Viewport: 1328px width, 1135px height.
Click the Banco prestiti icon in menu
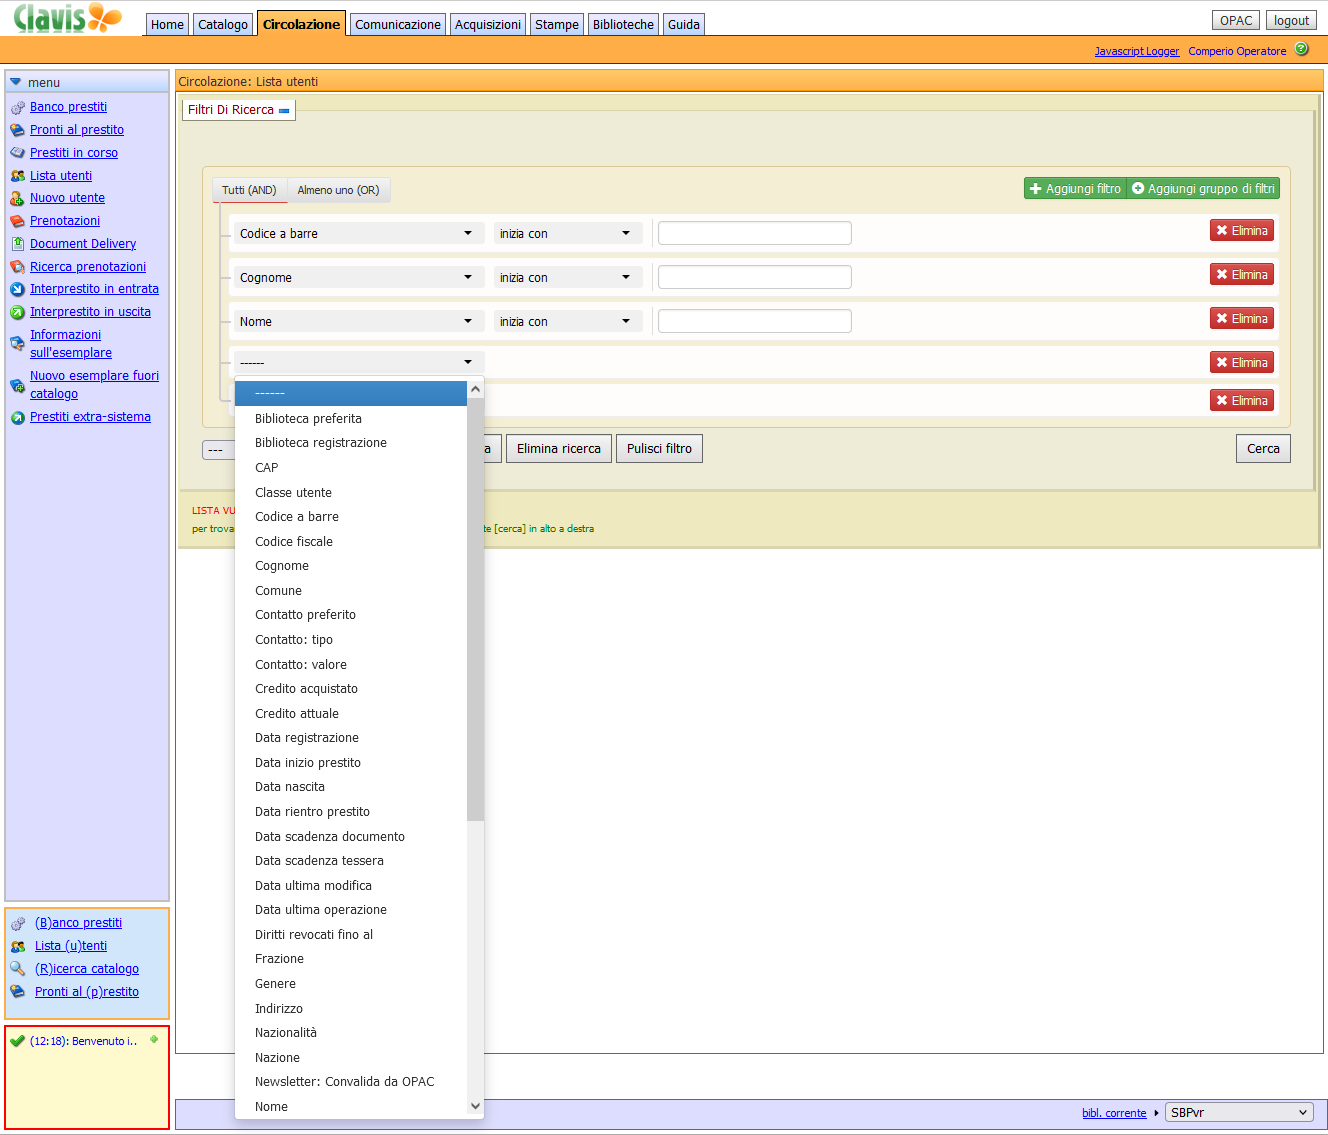pos(17,108)
